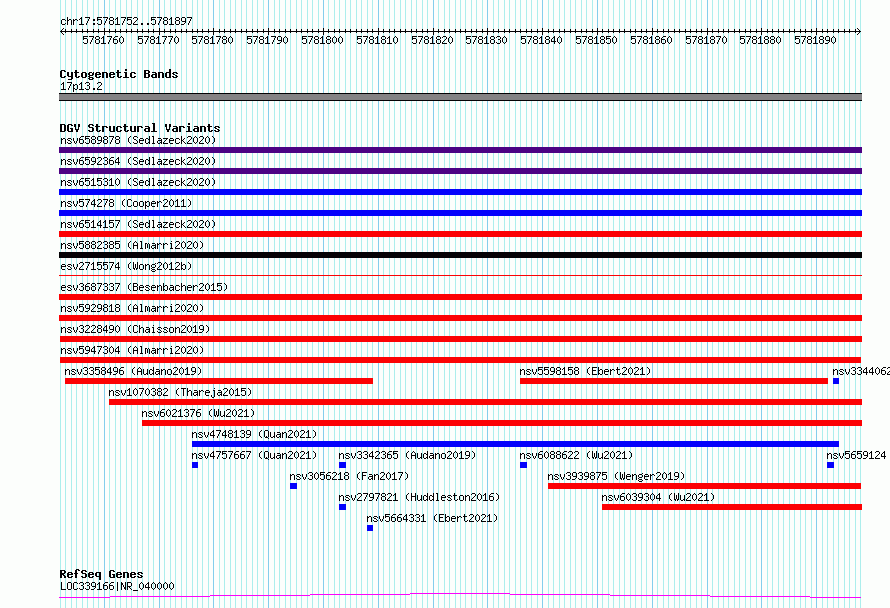The image size is (890, 608).
Task: Click the Cytogenetic Bands track title
Action: coord(119,74)
